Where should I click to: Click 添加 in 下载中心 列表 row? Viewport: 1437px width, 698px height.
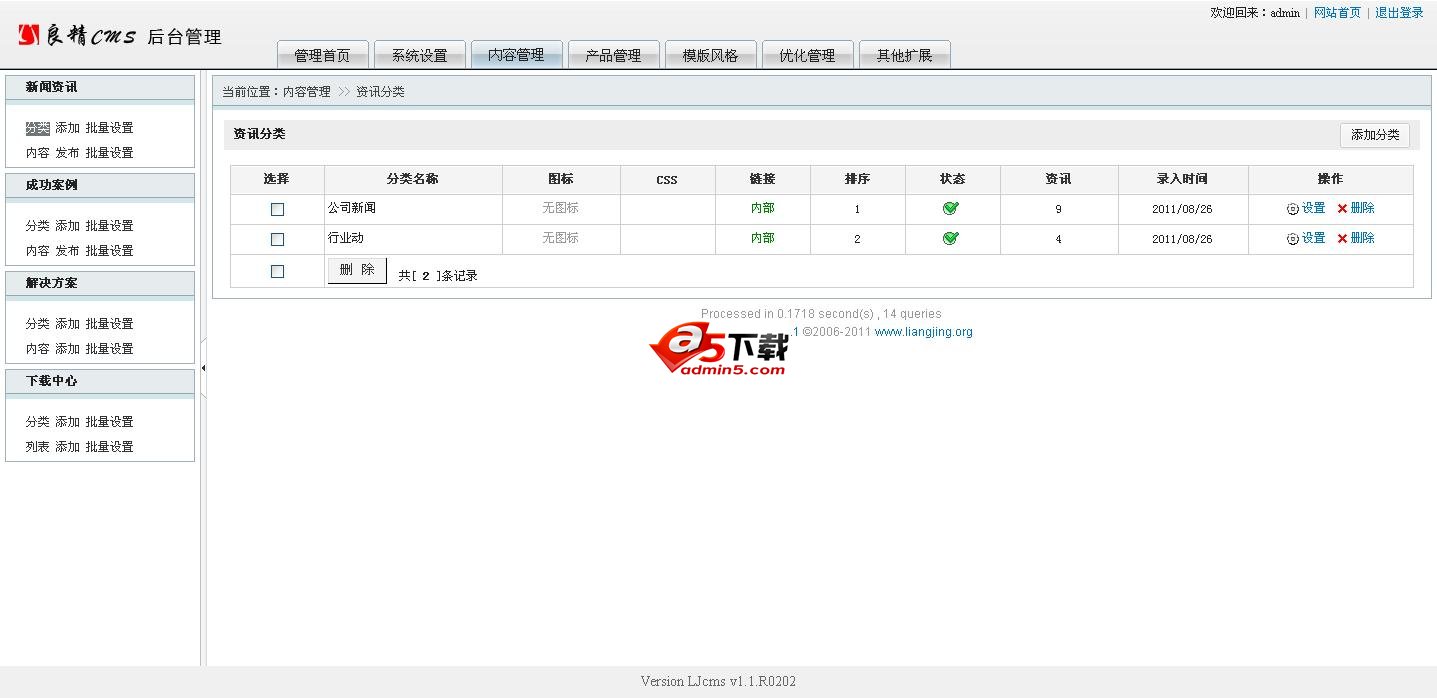pyautogui.click(x=67, y=447)
